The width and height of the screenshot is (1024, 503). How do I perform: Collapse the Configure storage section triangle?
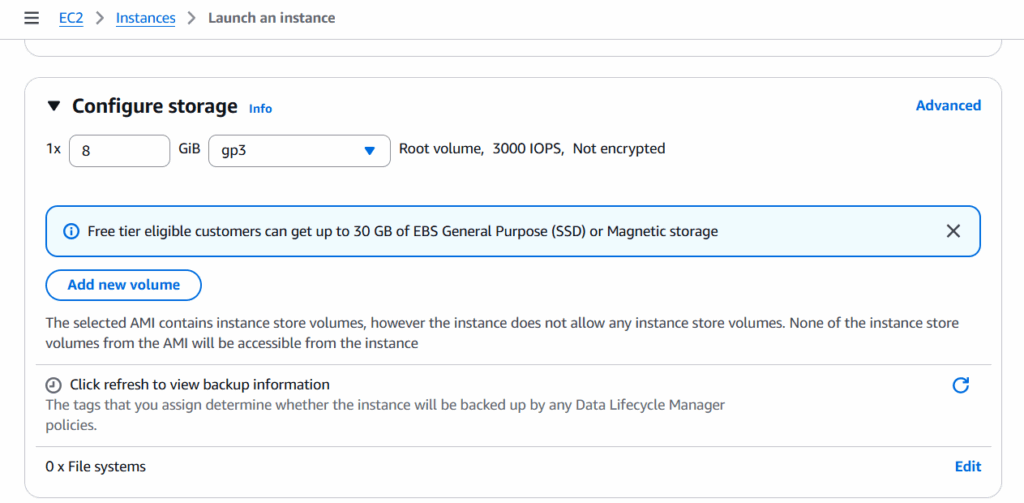54,106
